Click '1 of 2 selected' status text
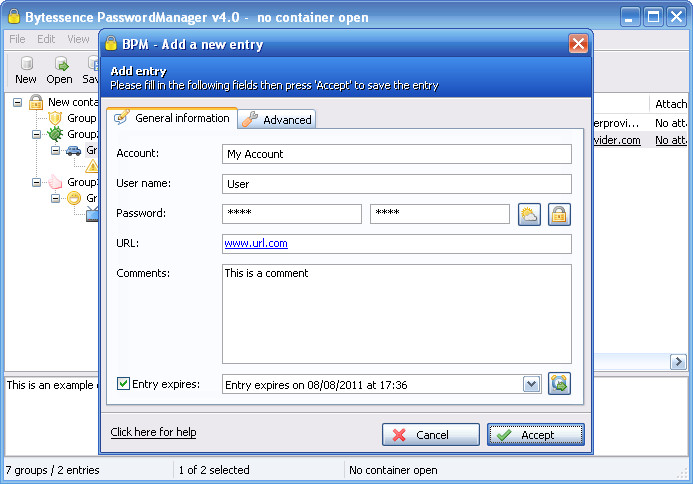The image size is (693, 484). pos(214,470)
